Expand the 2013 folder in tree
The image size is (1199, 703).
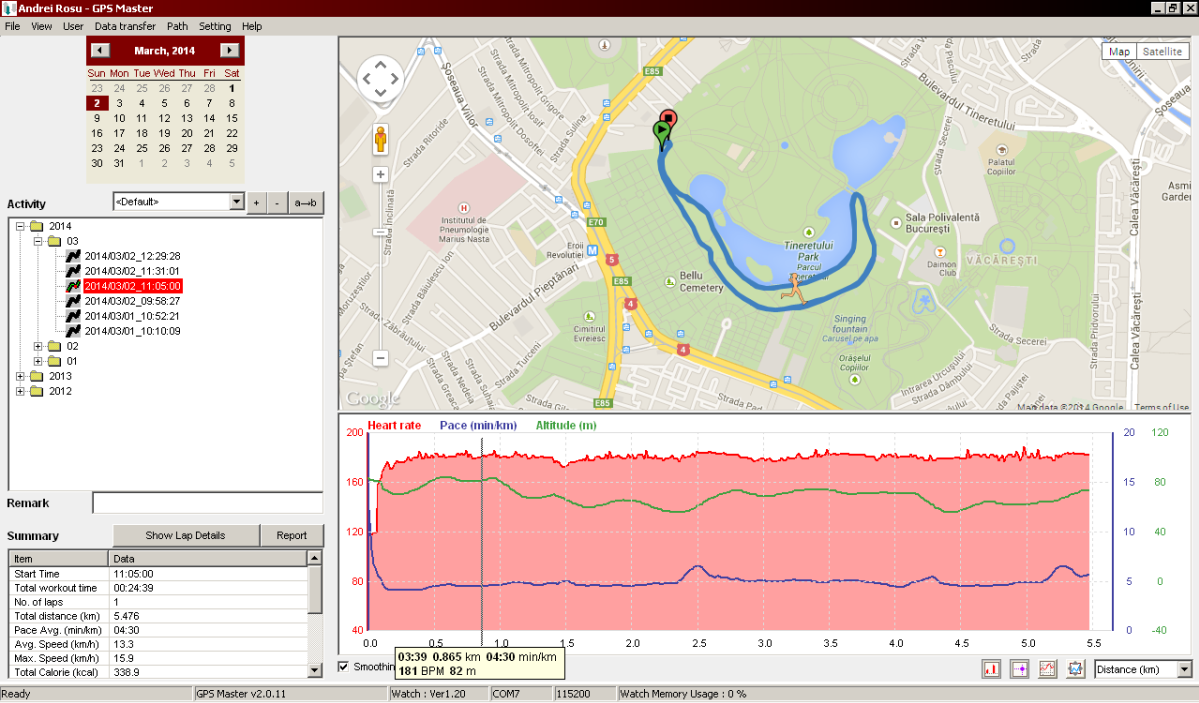22,376
